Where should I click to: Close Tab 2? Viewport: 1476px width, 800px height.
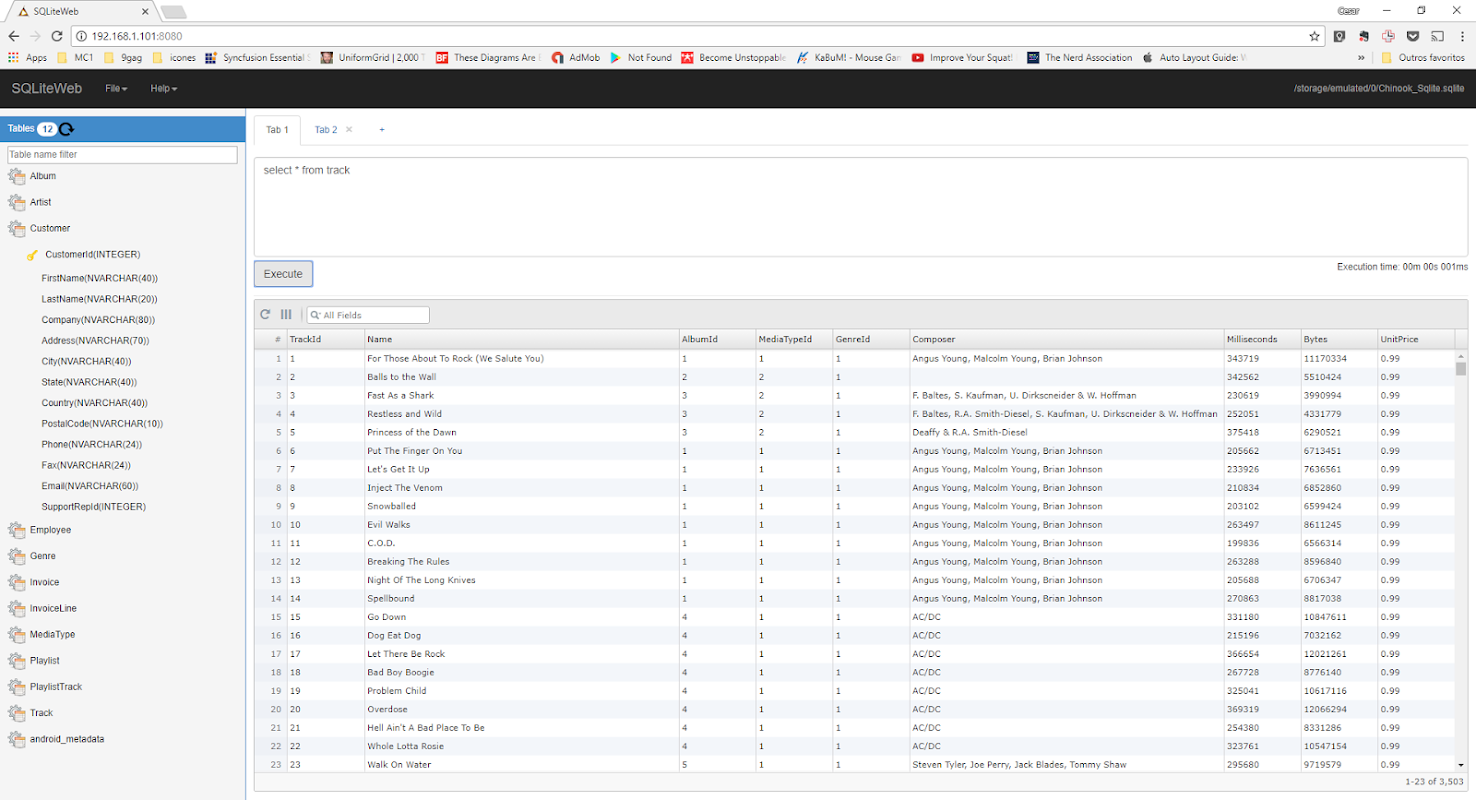pyautogui.click(x=349, y=130)
